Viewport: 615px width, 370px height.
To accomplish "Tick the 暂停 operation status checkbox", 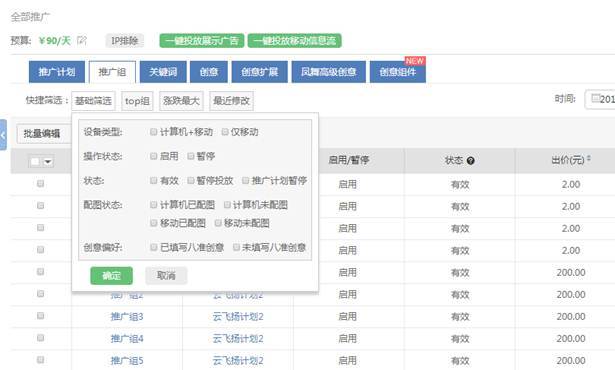I will point(191,156).
